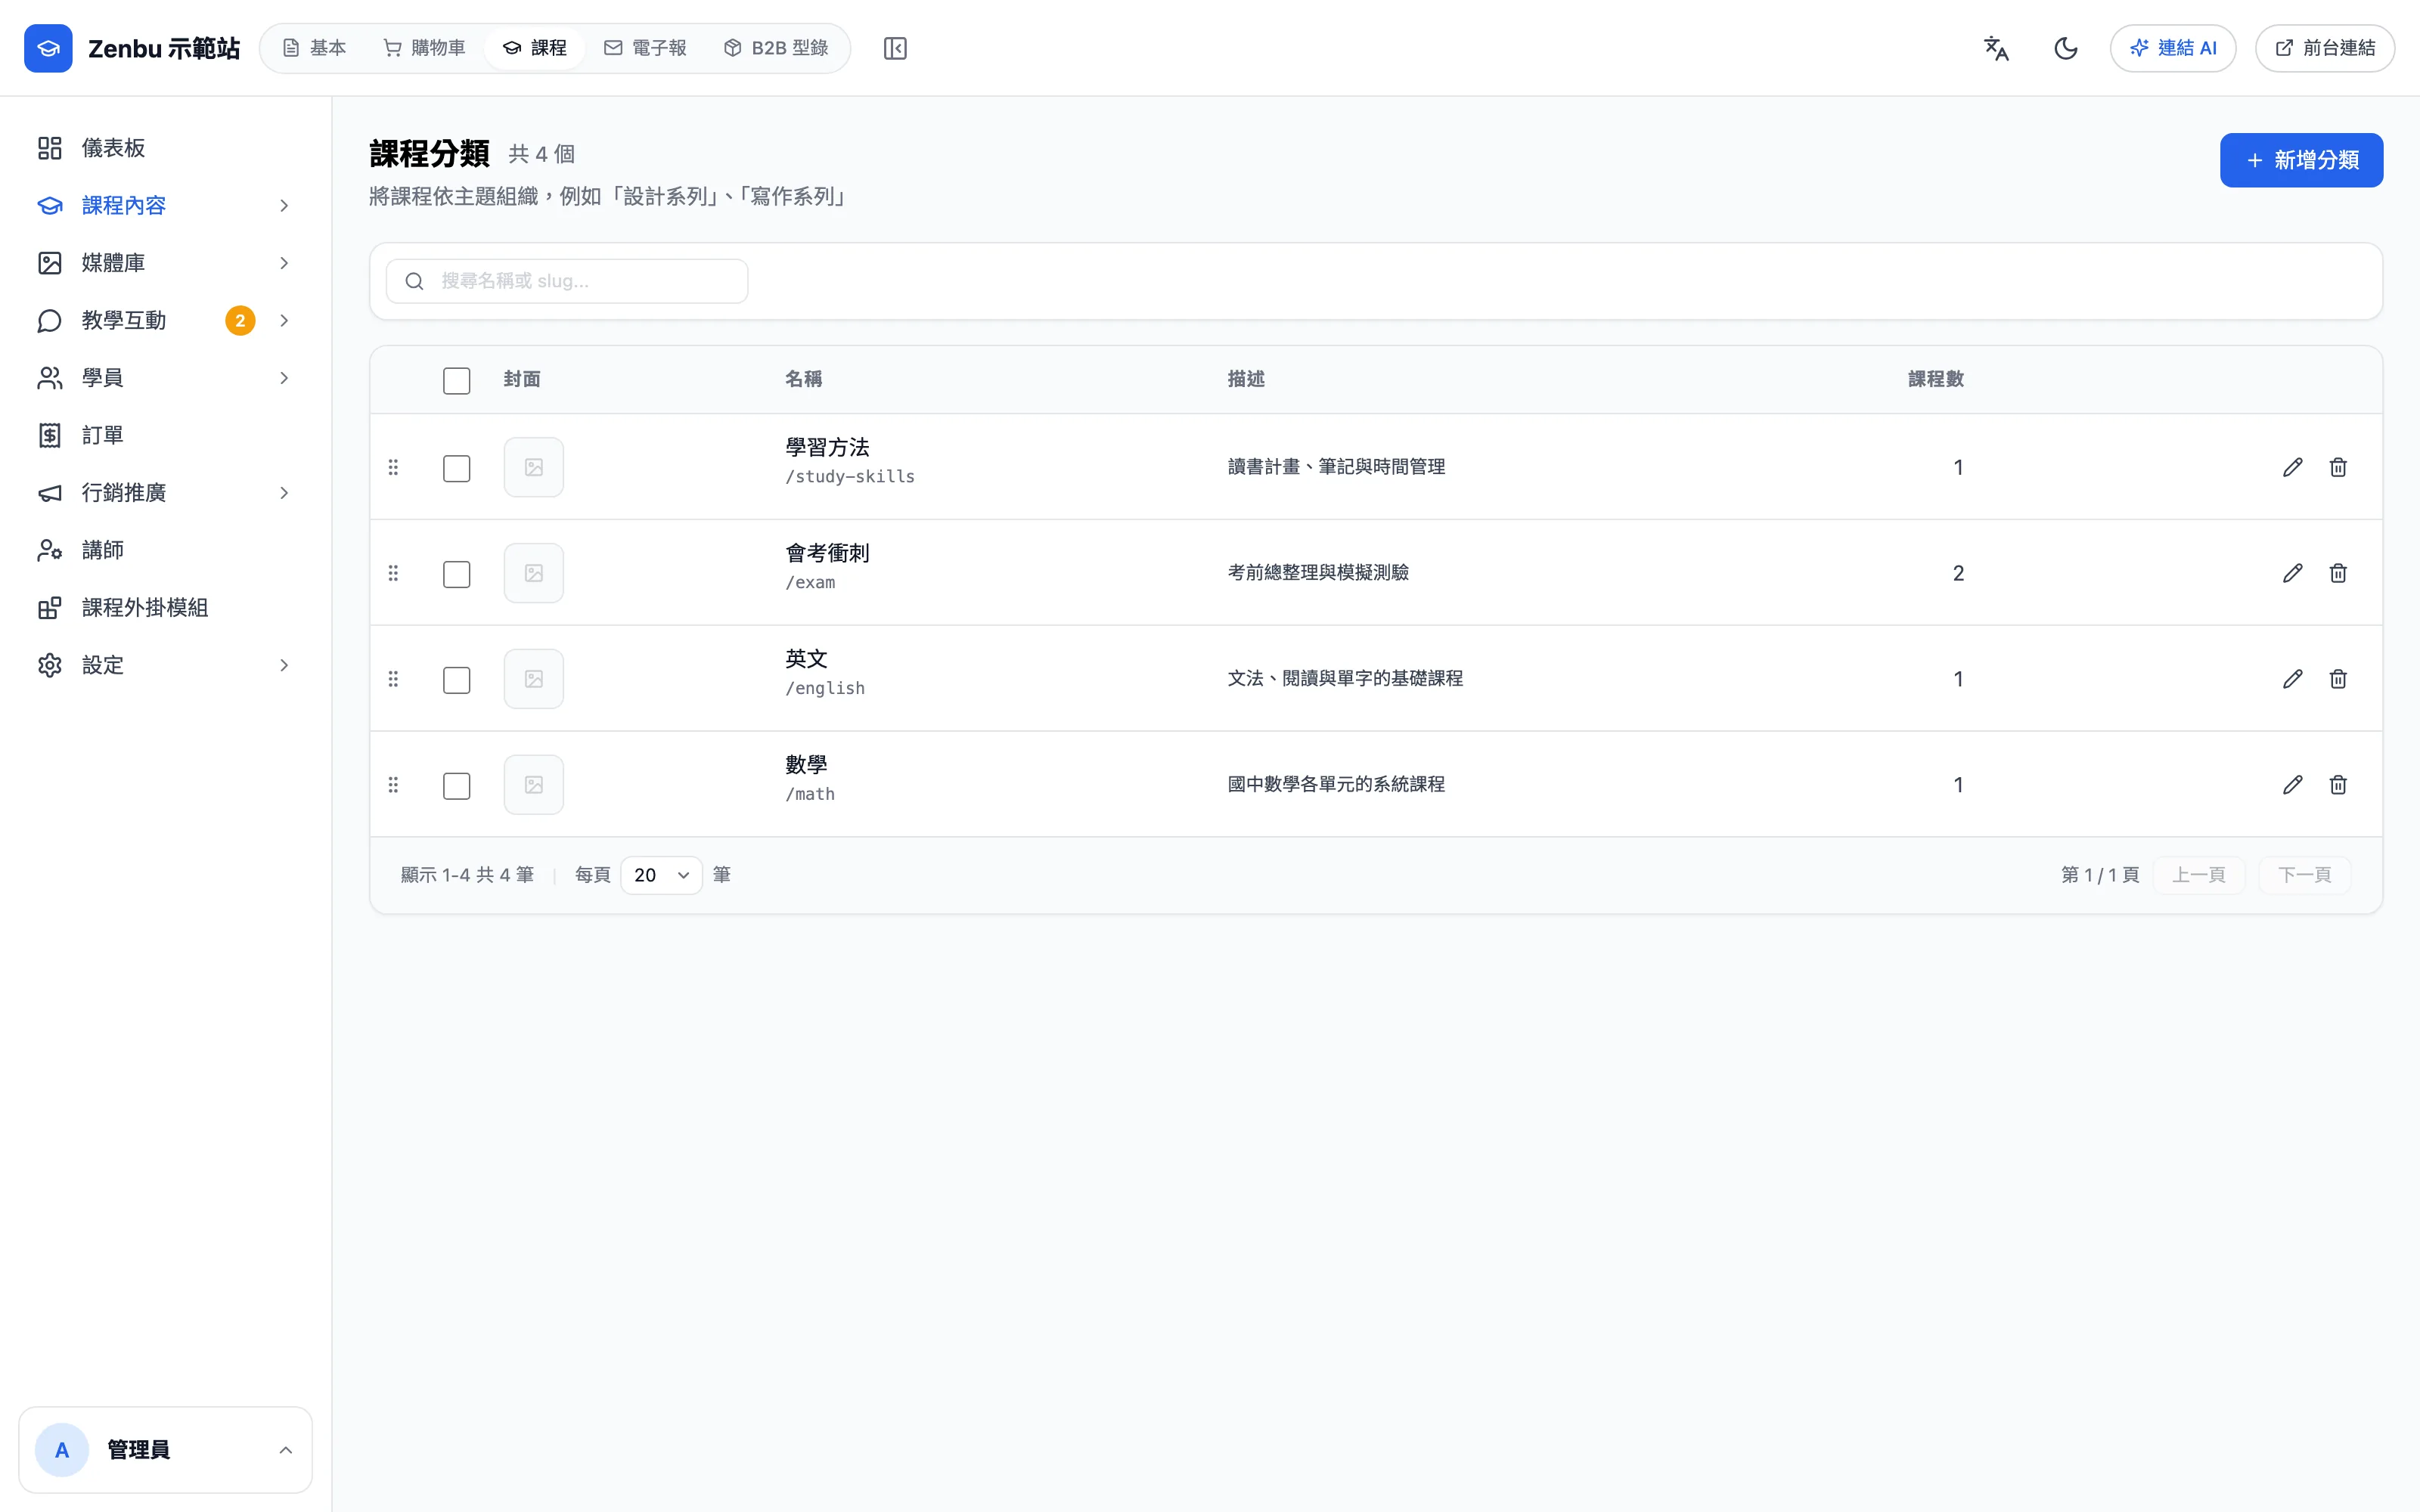Open the 管理員 account menu
The height and width of the screenshot is (1512, 2420).
pyautogui.click(x=165, y=1450)
